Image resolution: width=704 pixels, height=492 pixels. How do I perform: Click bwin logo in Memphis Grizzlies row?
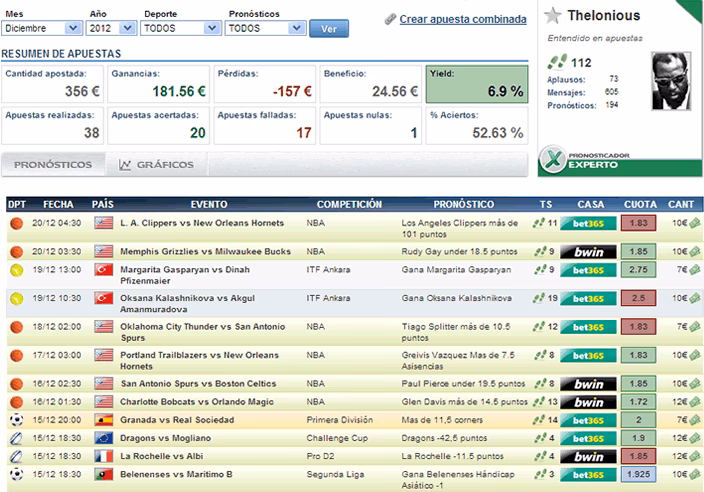click(588, 251)
